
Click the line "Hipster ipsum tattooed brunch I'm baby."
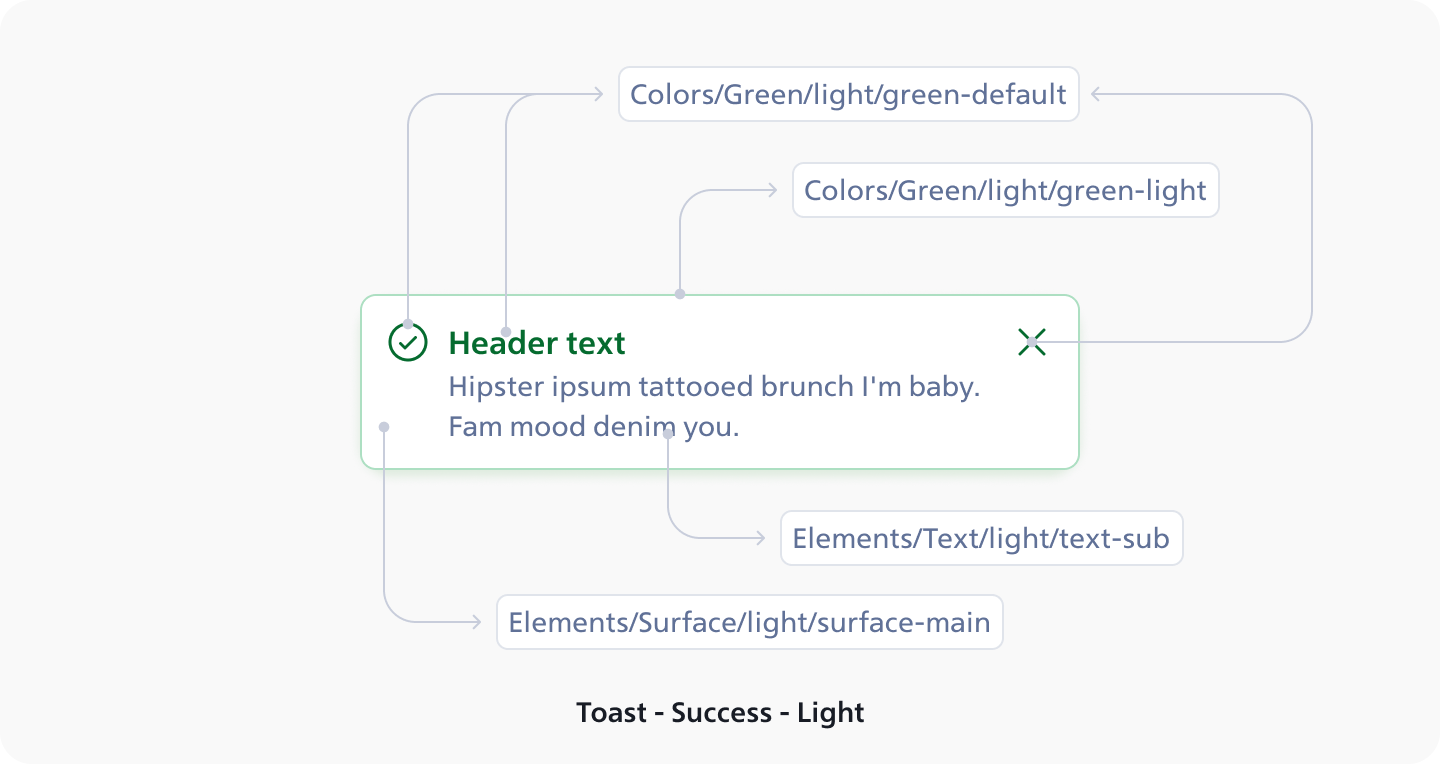coord(714,387)
